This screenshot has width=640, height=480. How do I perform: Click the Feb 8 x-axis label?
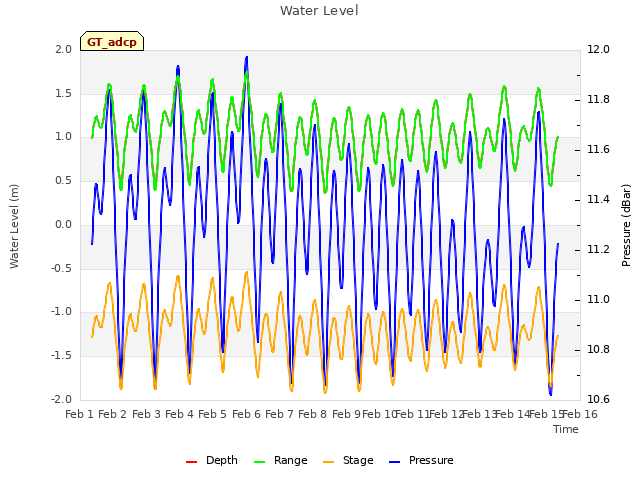[312, 414]
